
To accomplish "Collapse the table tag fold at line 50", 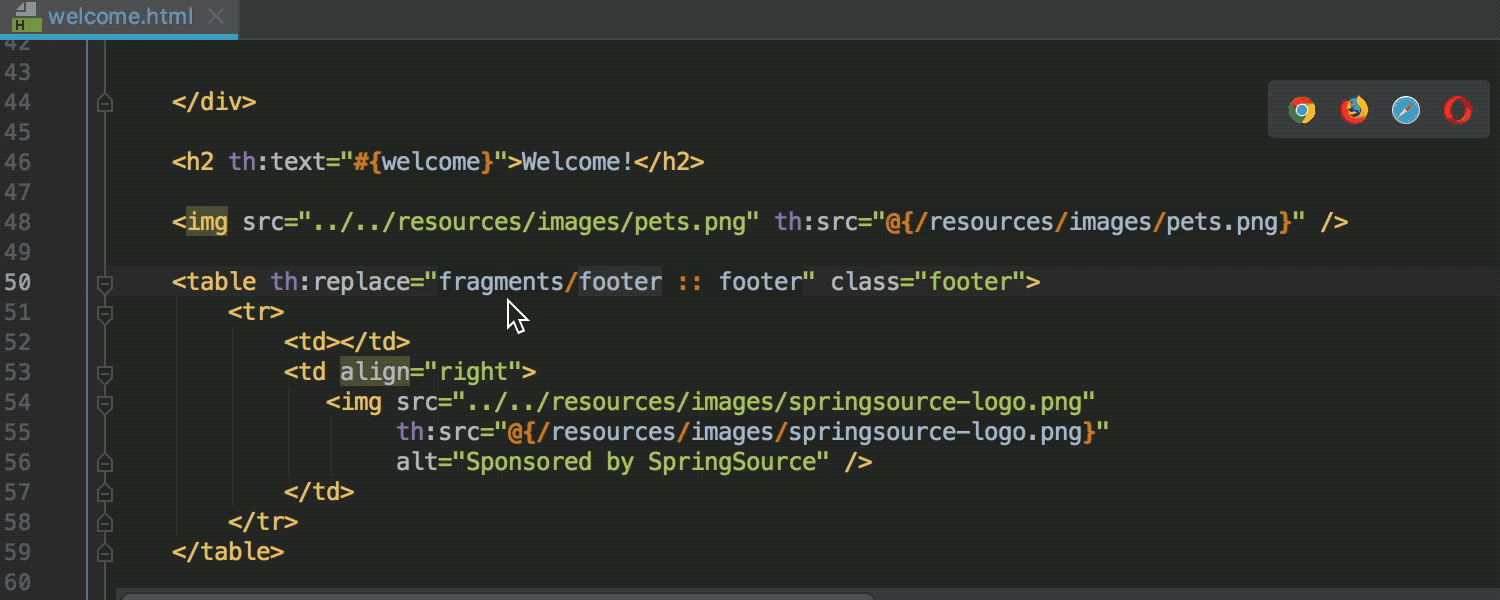I will [x=104, y=283].
